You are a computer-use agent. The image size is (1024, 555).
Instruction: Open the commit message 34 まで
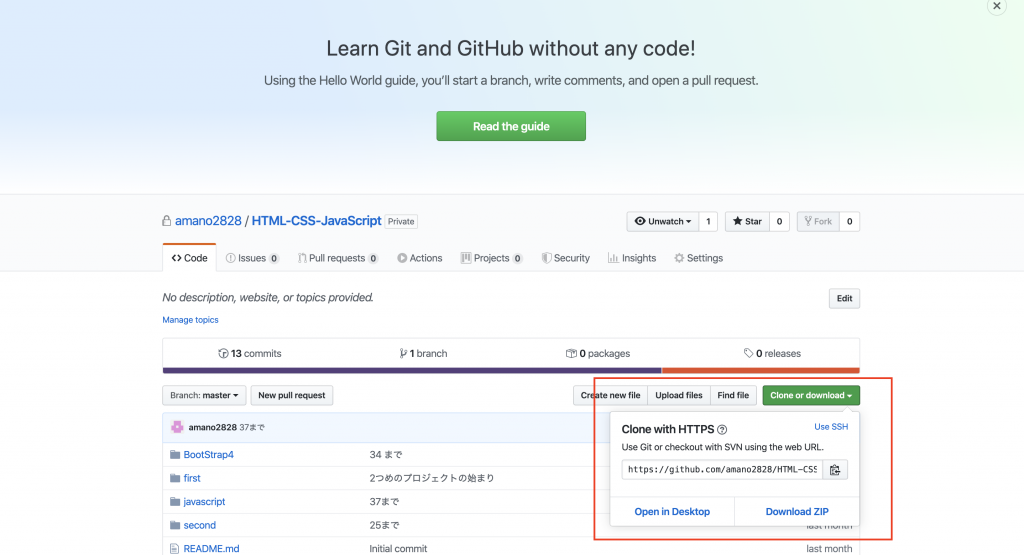click(x=385, y=454)
